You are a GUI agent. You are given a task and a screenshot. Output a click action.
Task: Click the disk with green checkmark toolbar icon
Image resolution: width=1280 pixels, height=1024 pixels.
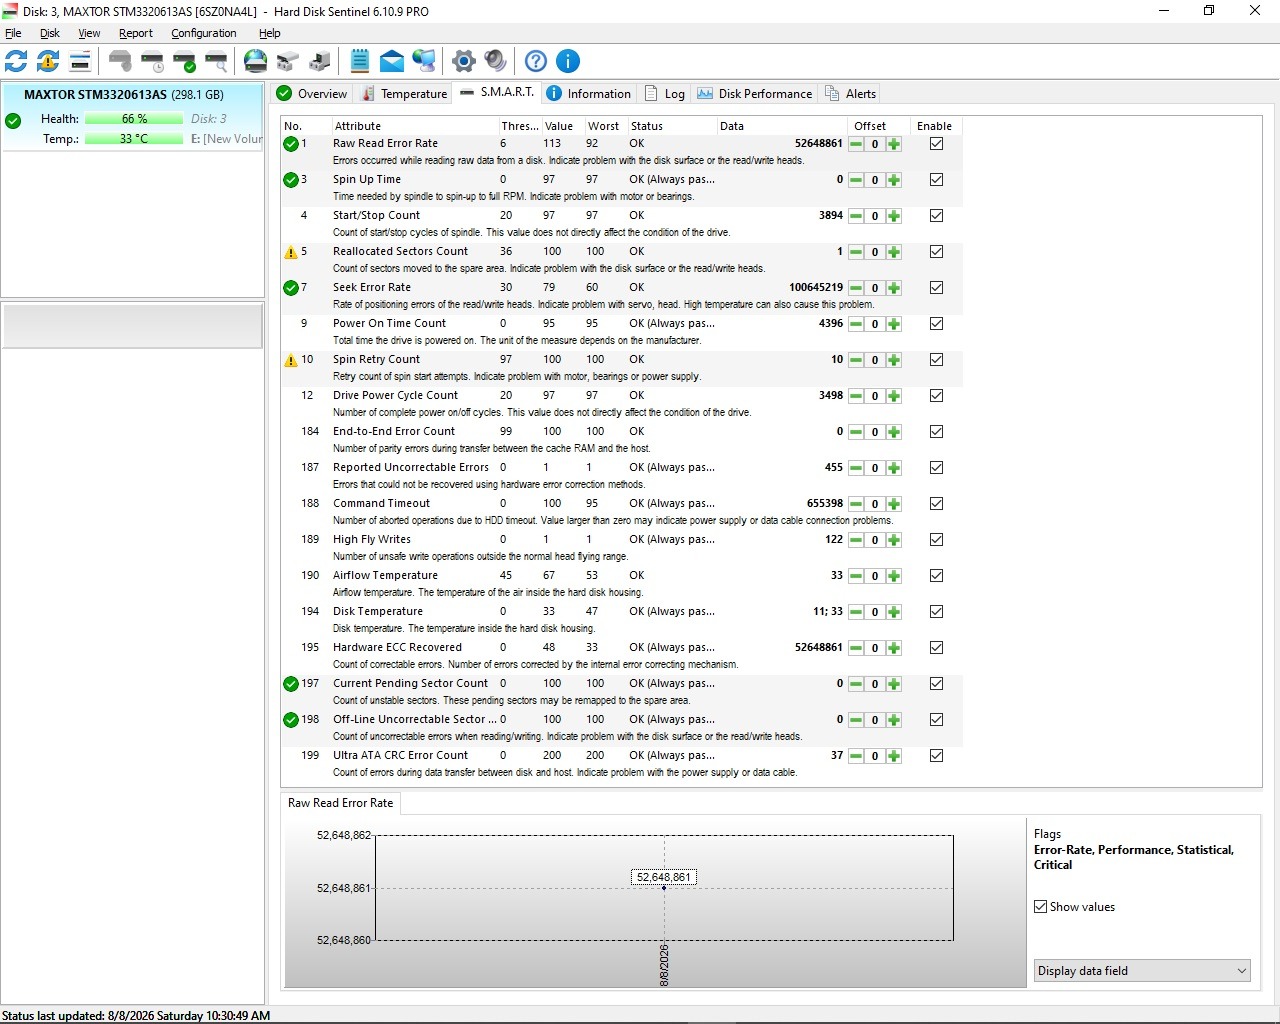(x=184, y=61)
